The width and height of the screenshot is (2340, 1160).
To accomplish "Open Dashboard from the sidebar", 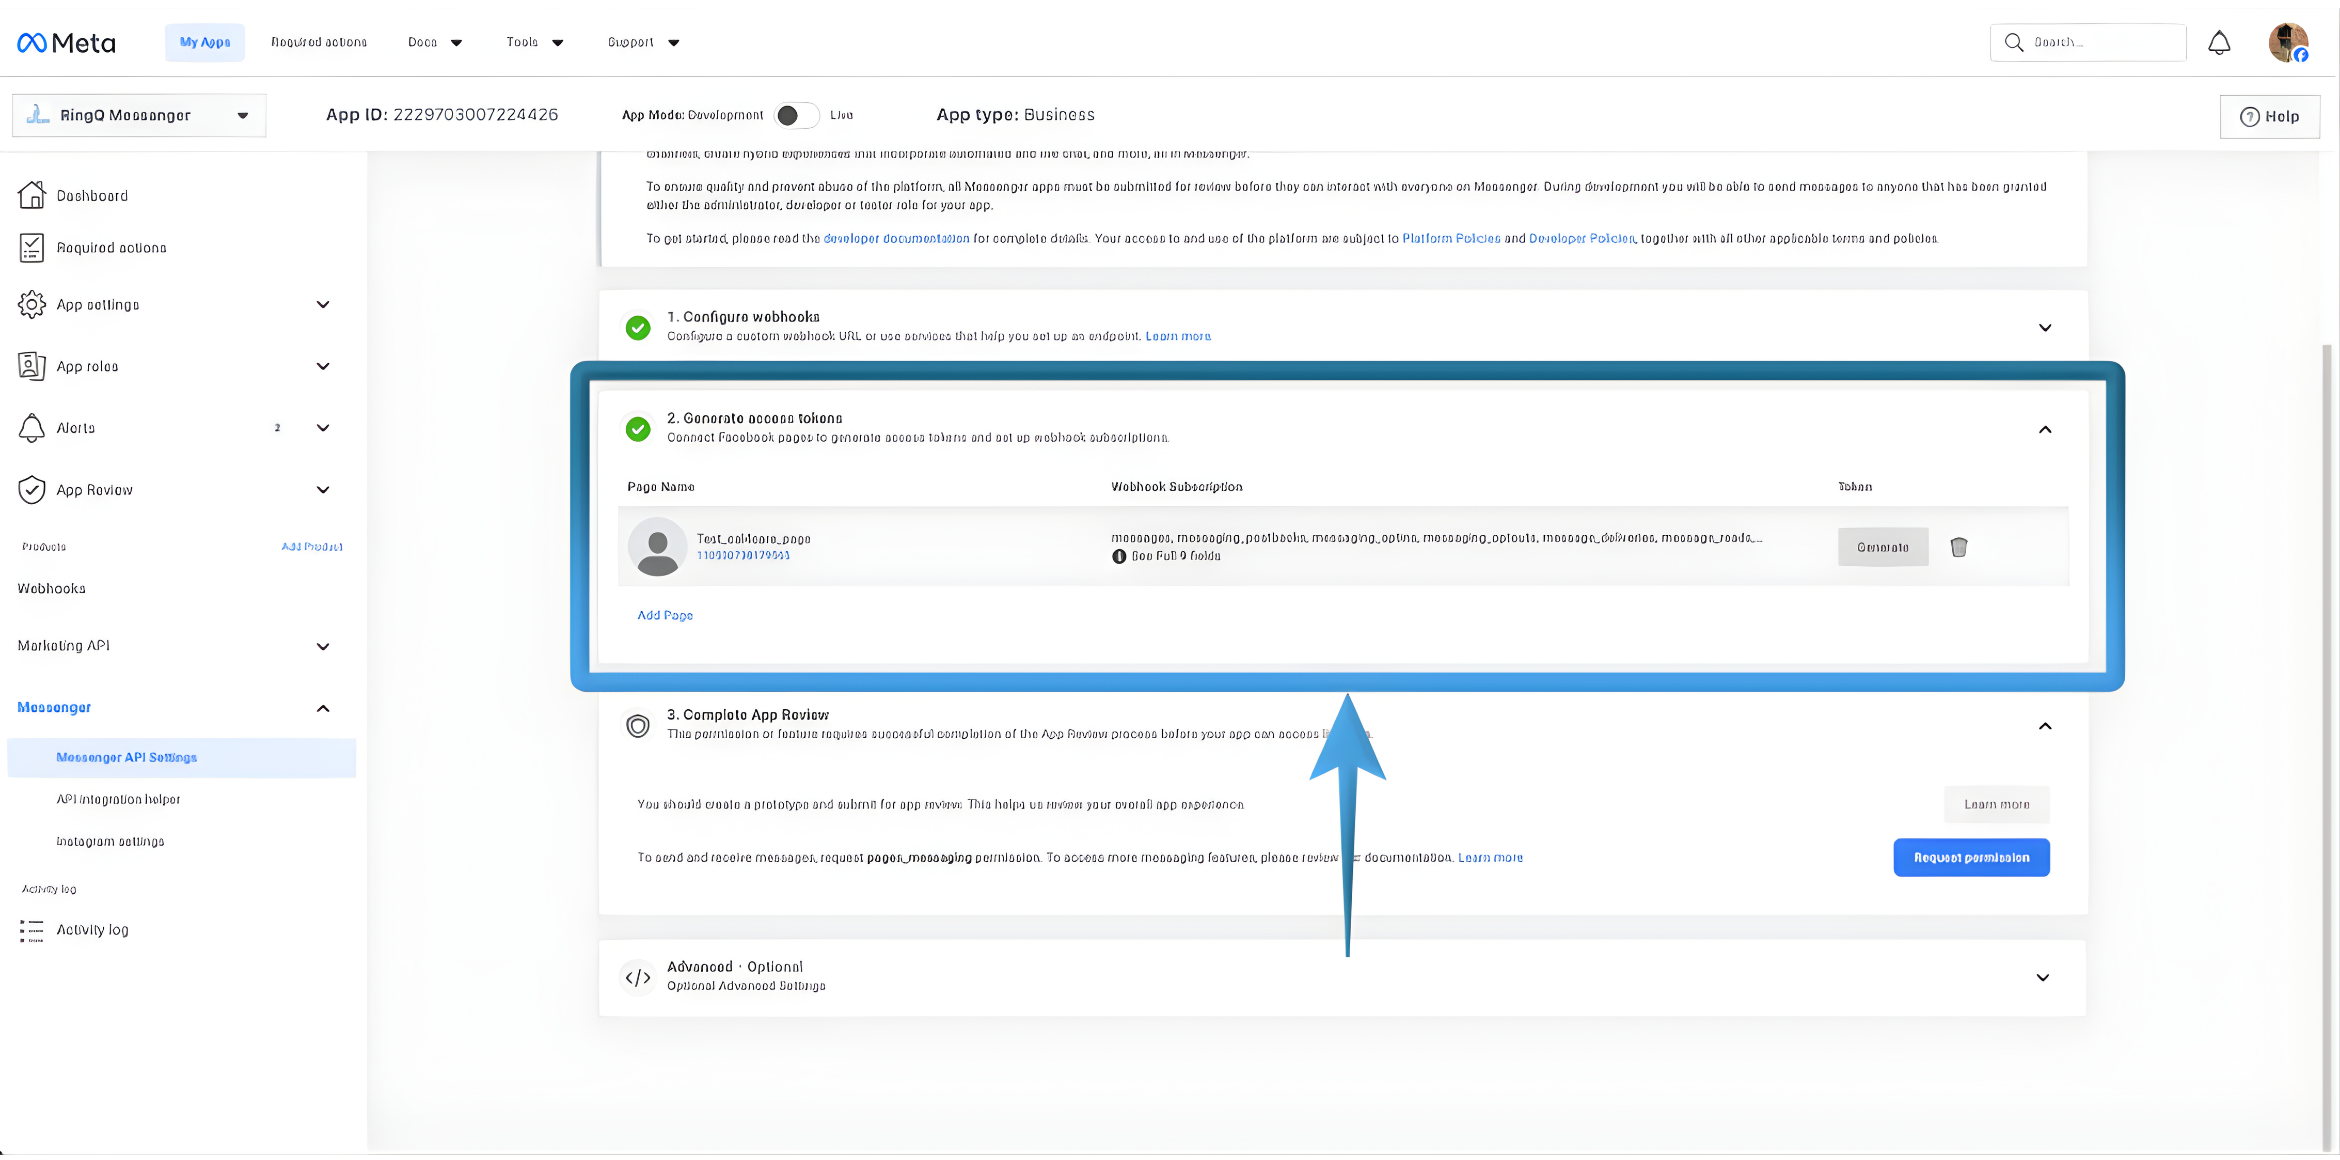I will pyautogui.click(x=92, y=196).
